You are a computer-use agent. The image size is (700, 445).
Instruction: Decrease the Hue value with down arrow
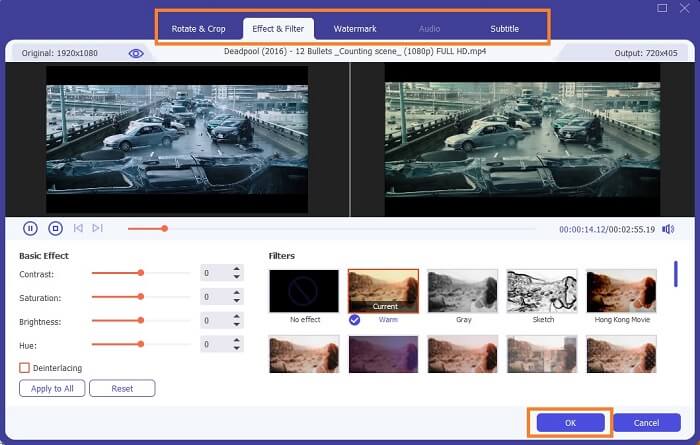click(237, 348)
